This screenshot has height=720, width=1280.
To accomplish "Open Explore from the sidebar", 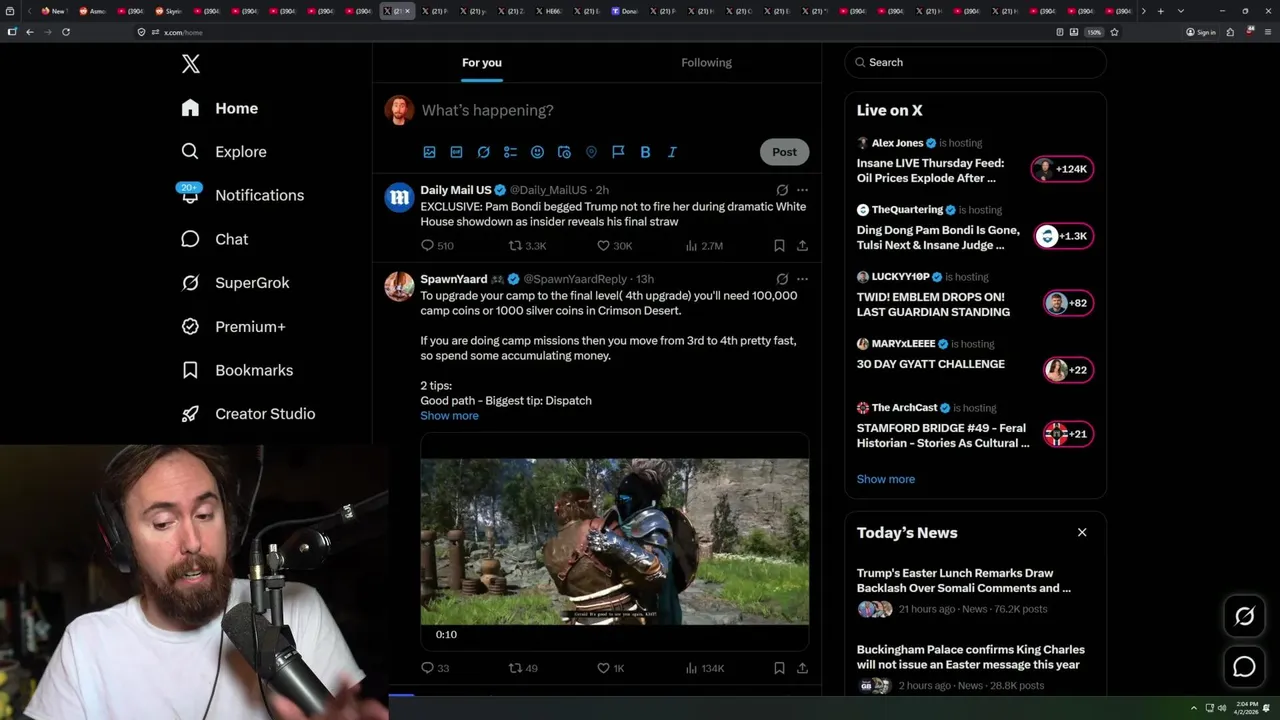I will tap(224, 152).
